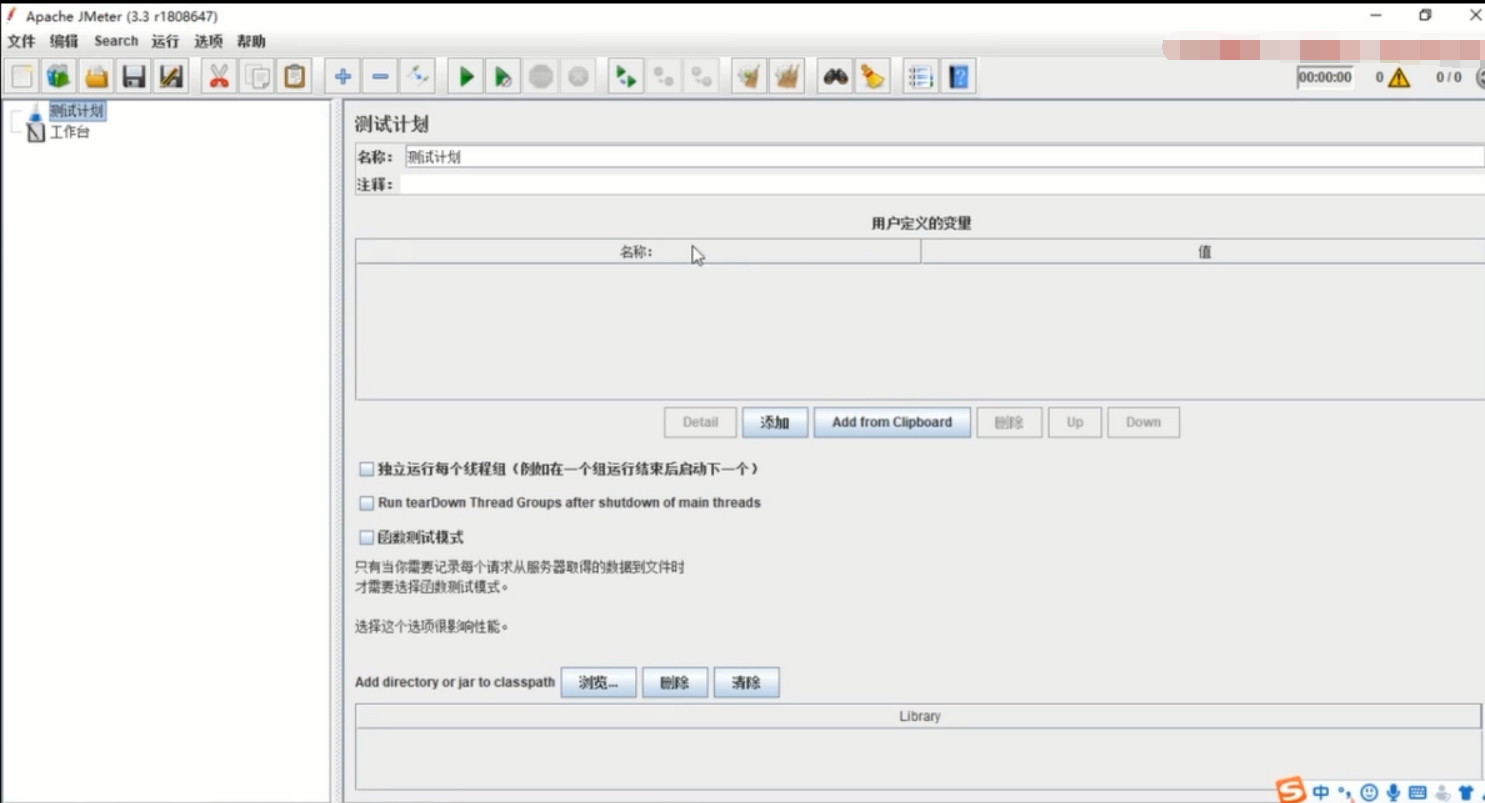Click the keyboard icon in IME bar
Viewport: 1485px width, 803px height.
(1417, 792)
